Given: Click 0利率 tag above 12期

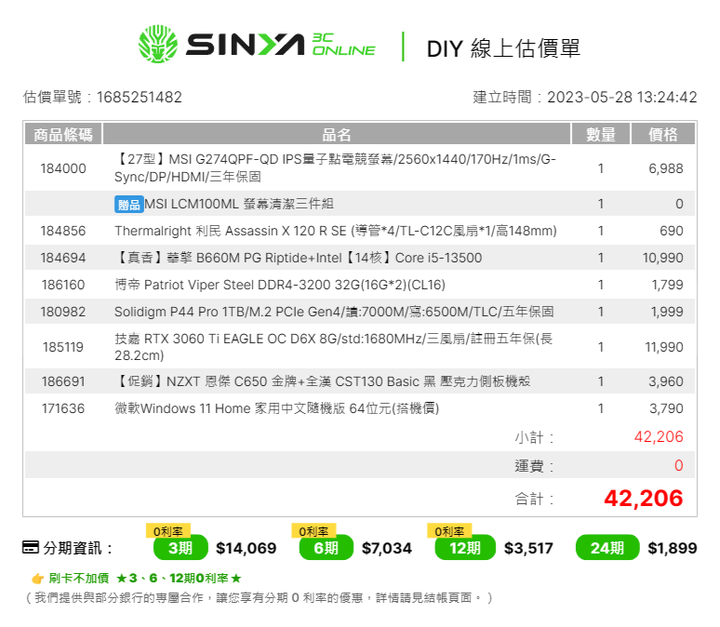Looking at the screenshot, I should pyautogui.click(x=449, y=531).
